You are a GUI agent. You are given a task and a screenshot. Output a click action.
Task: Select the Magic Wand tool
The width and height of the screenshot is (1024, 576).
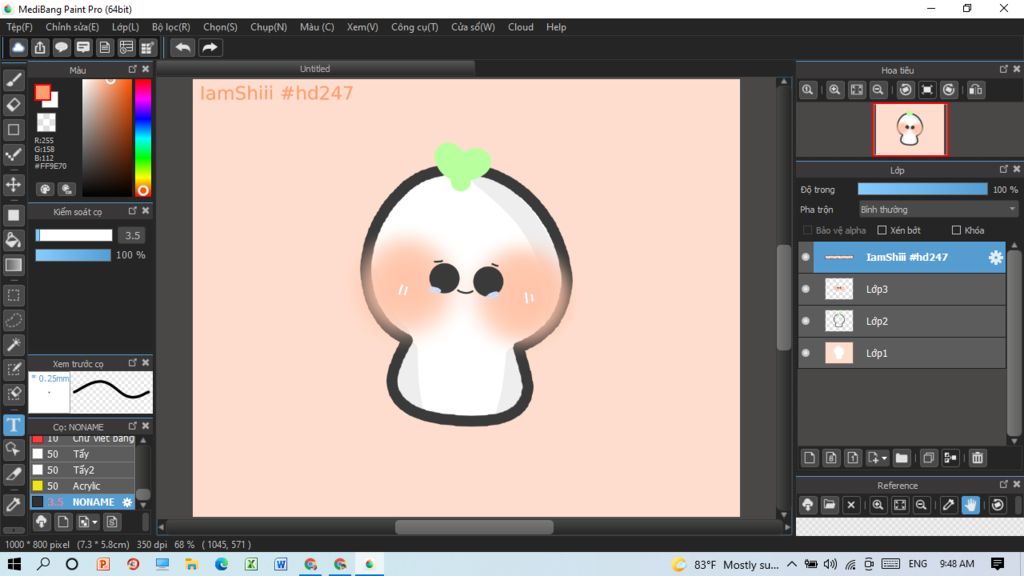[x=14, y=345]
